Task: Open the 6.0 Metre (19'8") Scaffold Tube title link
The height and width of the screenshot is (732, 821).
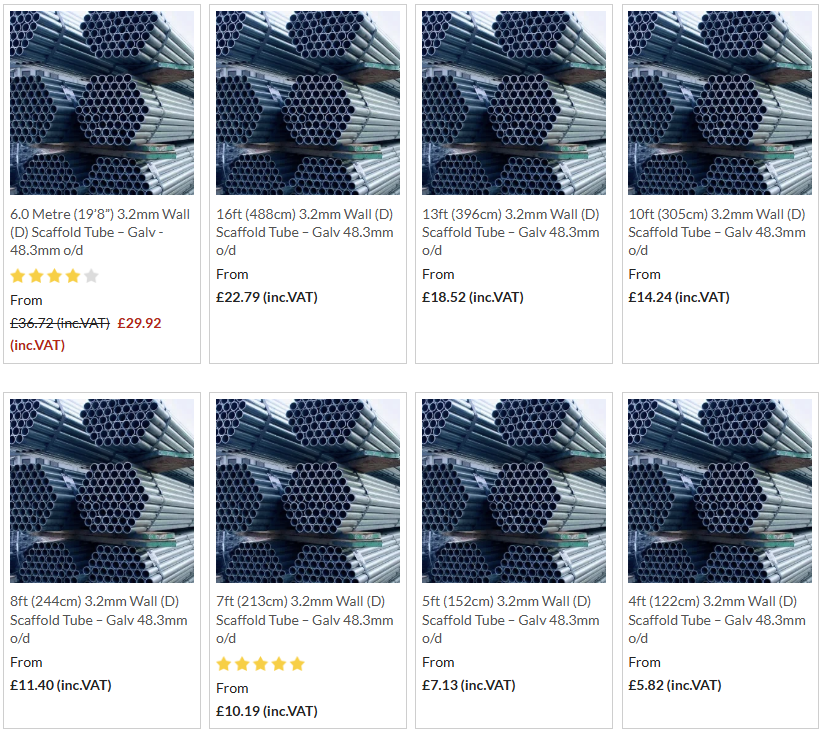Action: point(100,232)
